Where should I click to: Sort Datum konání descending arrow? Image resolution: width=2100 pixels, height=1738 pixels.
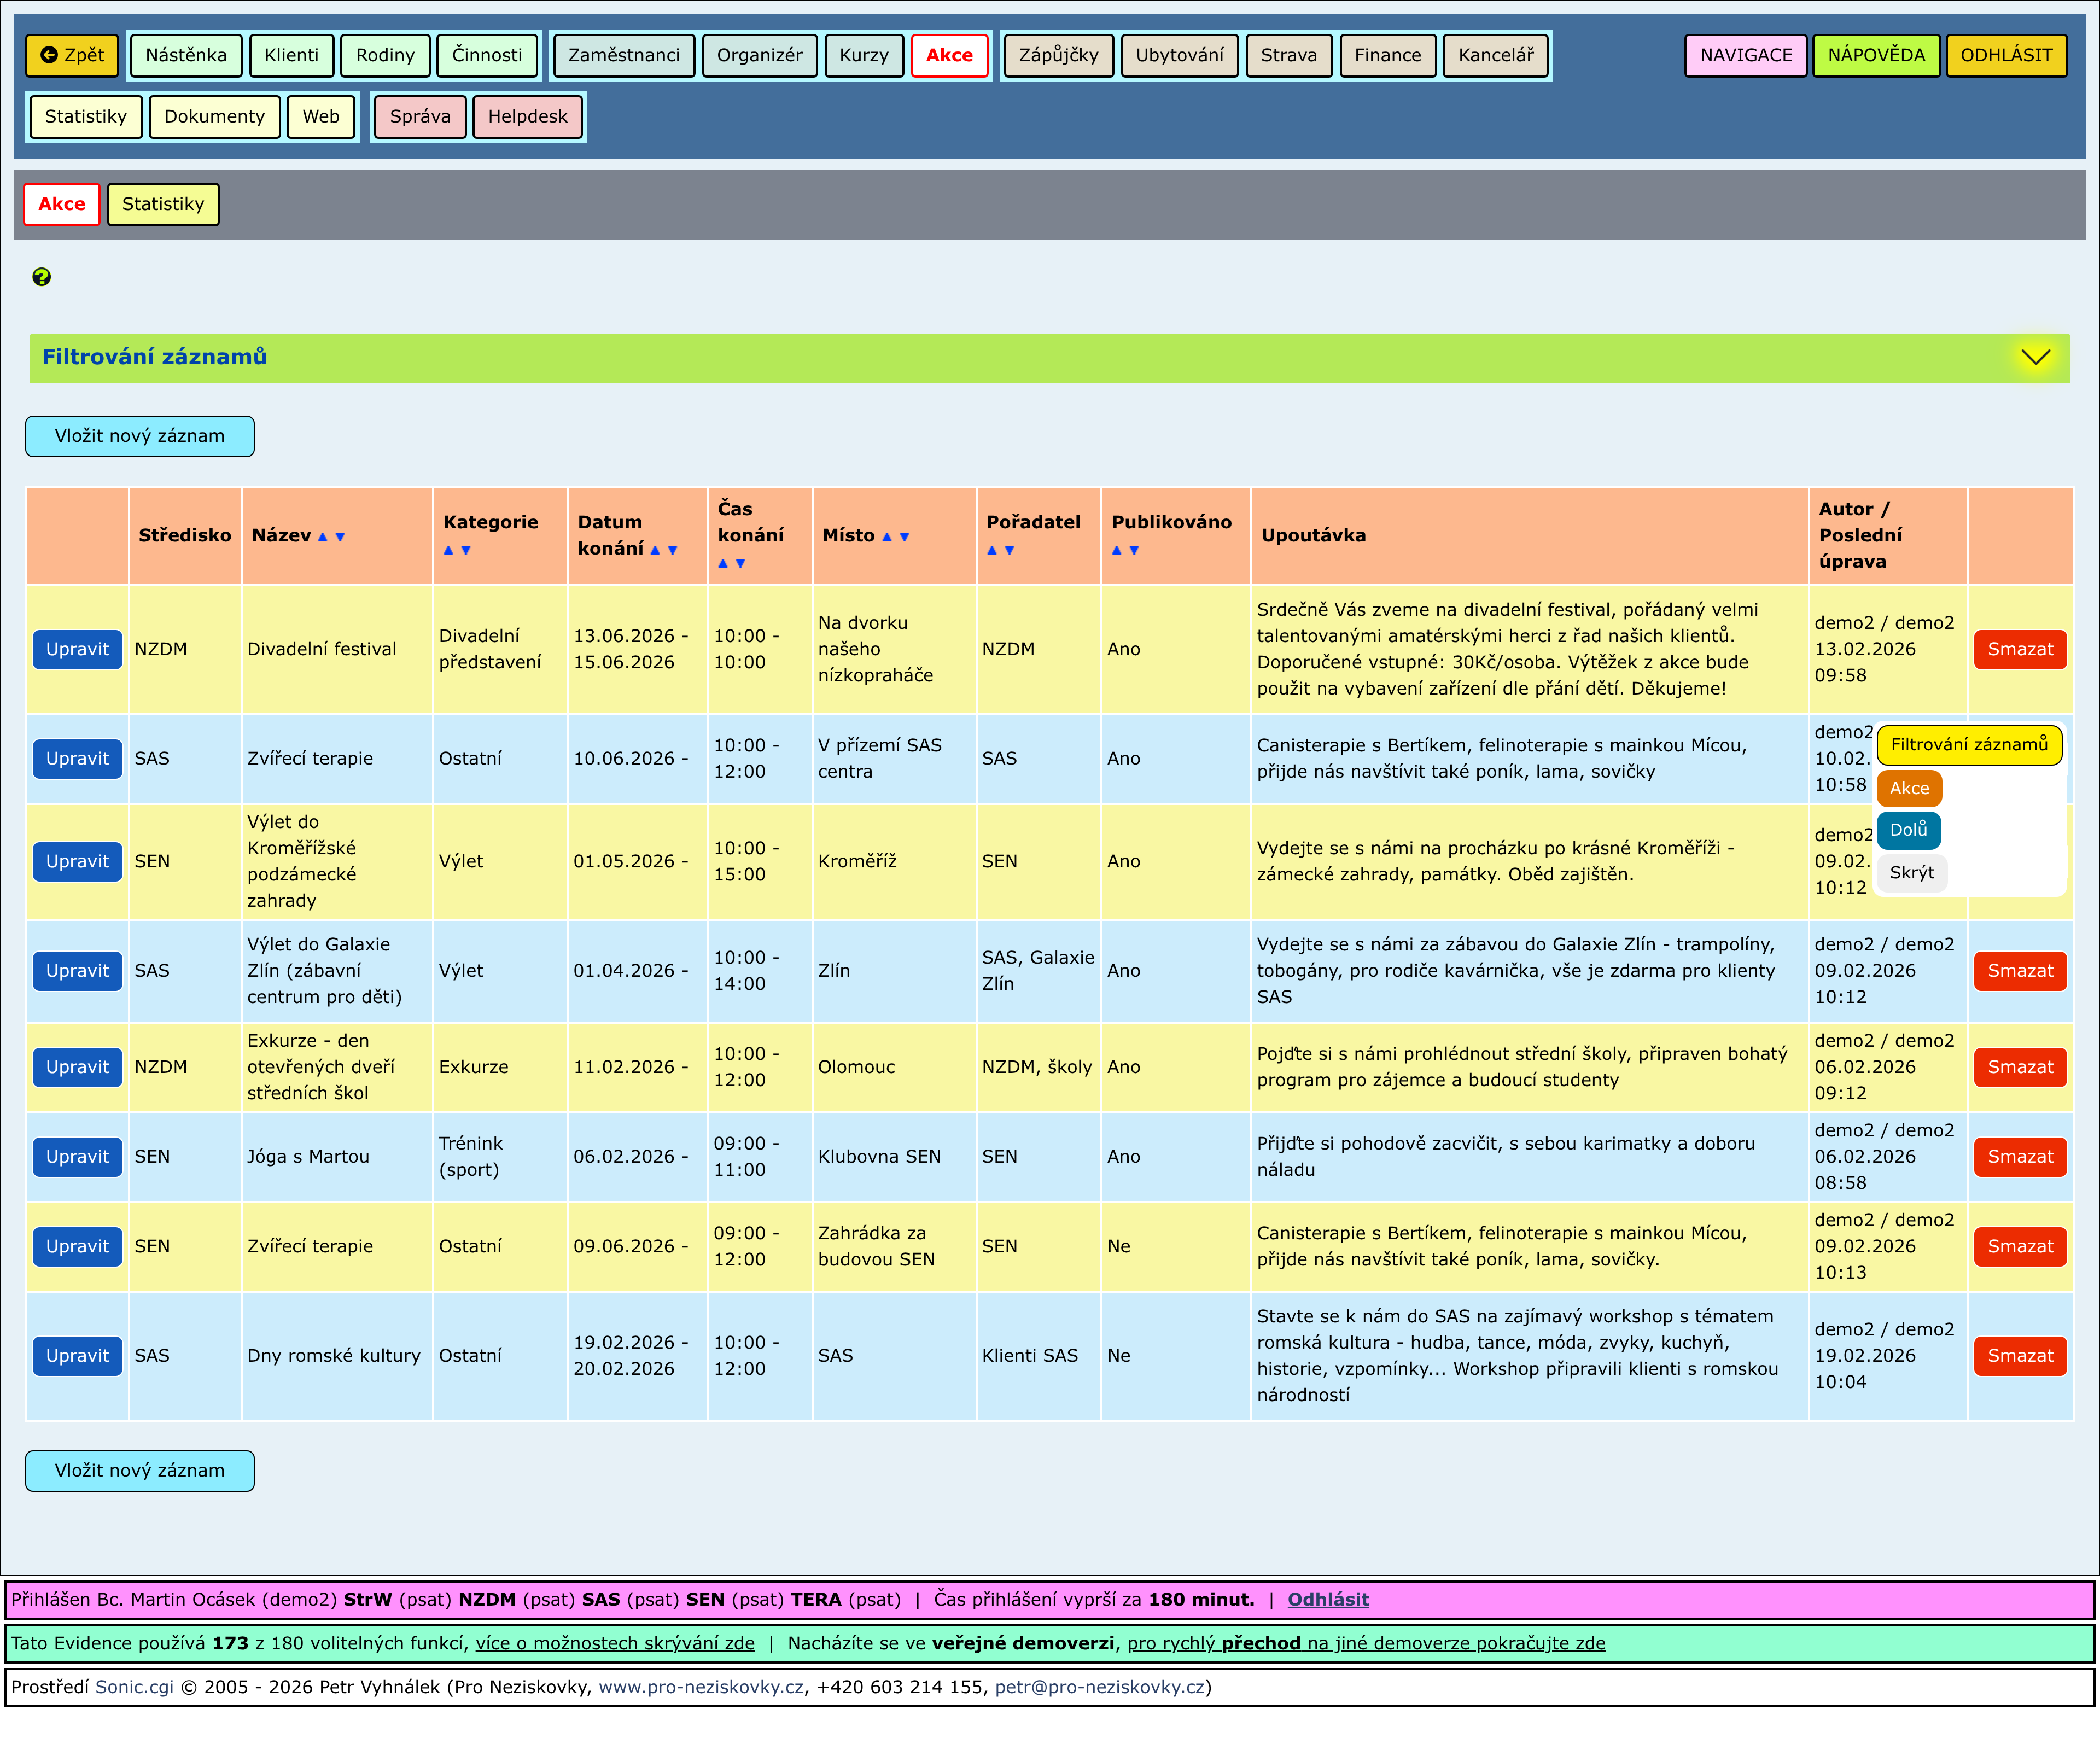point(672,550)
